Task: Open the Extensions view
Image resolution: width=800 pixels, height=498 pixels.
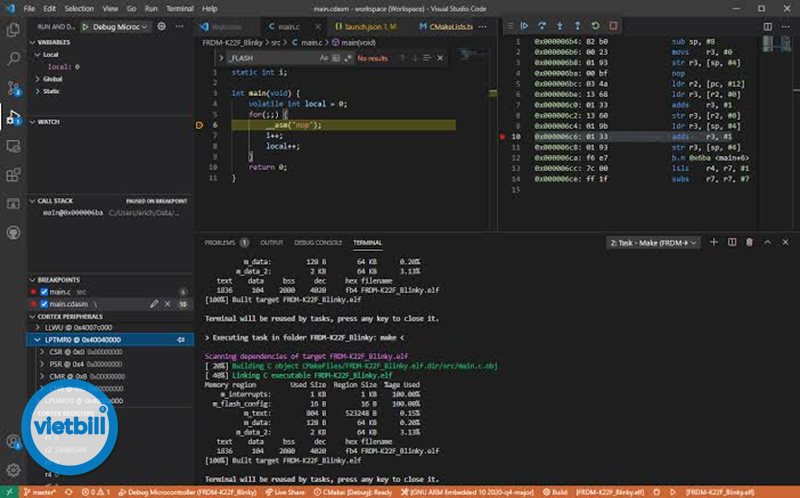Action: [13, 175]
